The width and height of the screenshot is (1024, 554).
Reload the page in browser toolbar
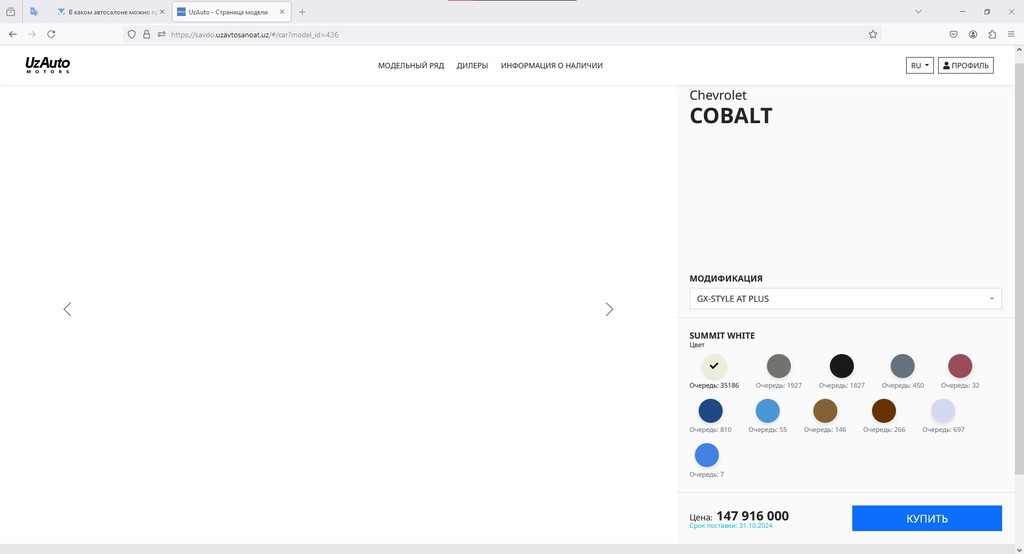click(50, 34)
